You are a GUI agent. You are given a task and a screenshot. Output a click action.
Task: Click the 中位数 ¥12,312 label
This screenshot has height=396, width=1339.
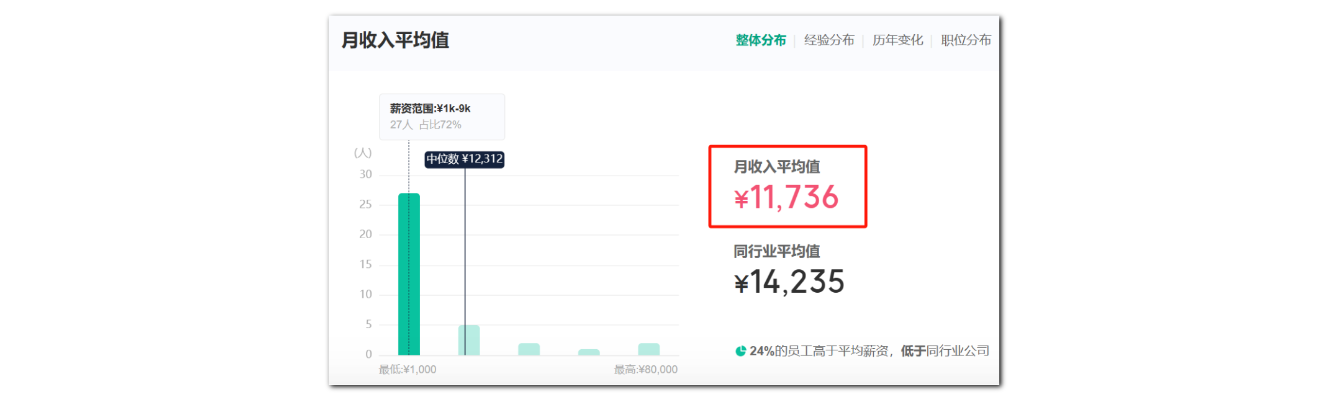point(465,159)
